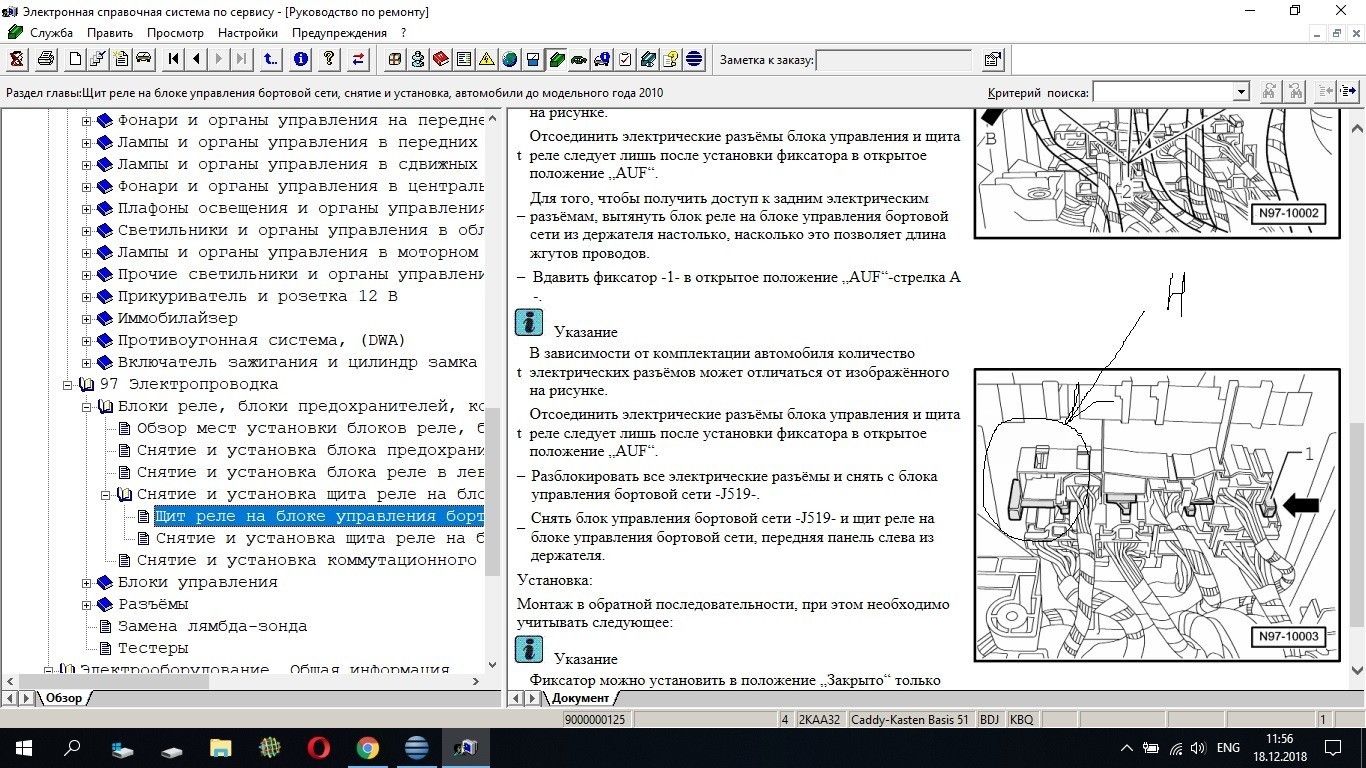Open the Просмотр menu
The height and width of the screenshot is (768, 1366).
click(175, 33)
